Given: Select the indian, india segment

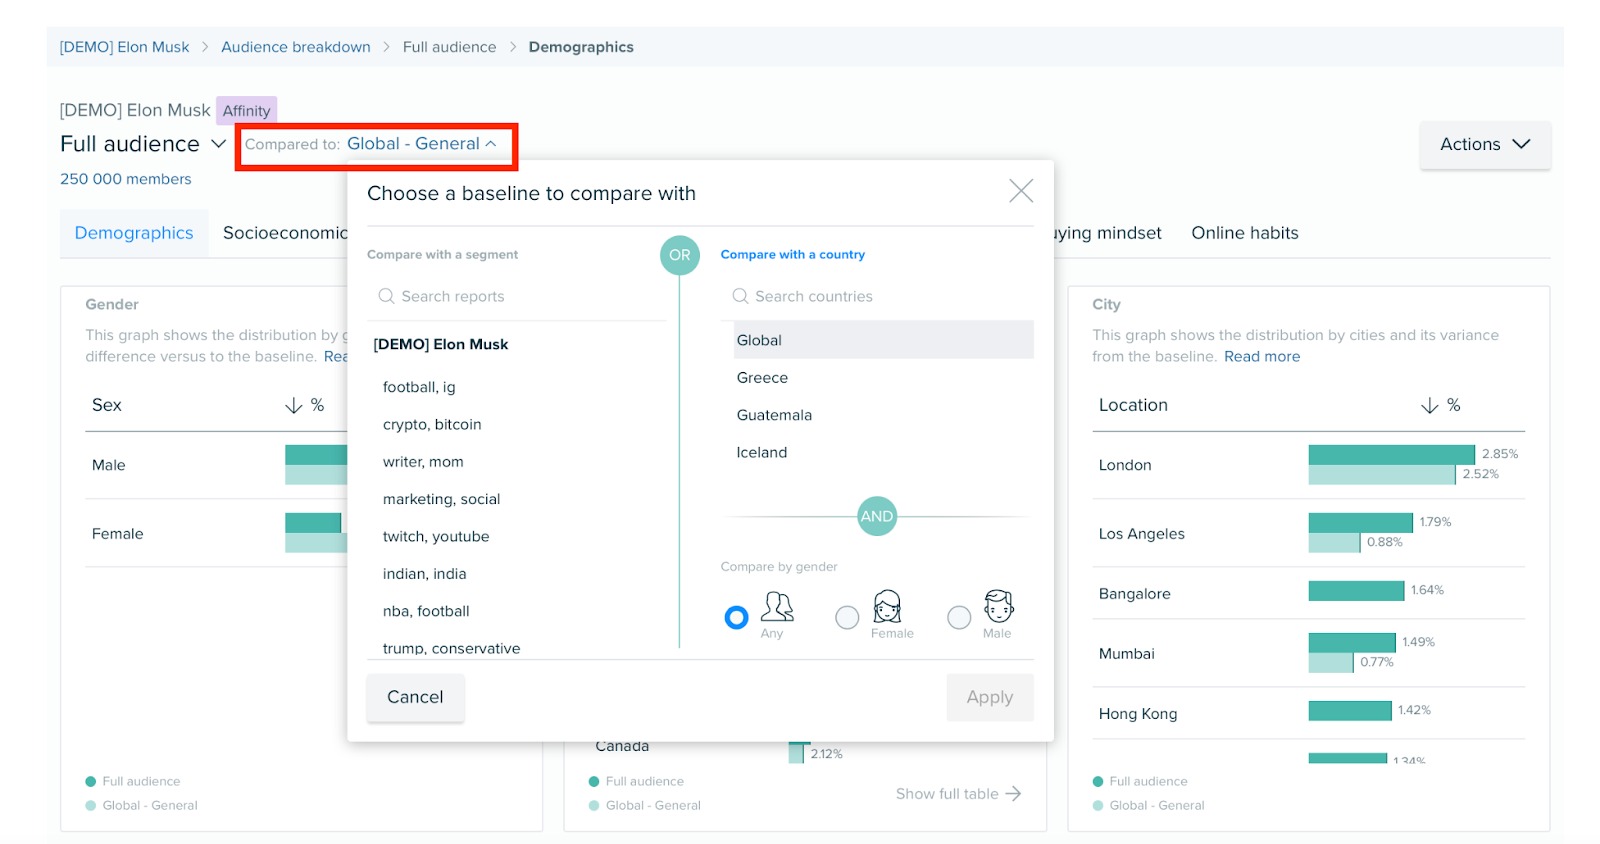Looking at the screenshot, I should tap(424, 574).
